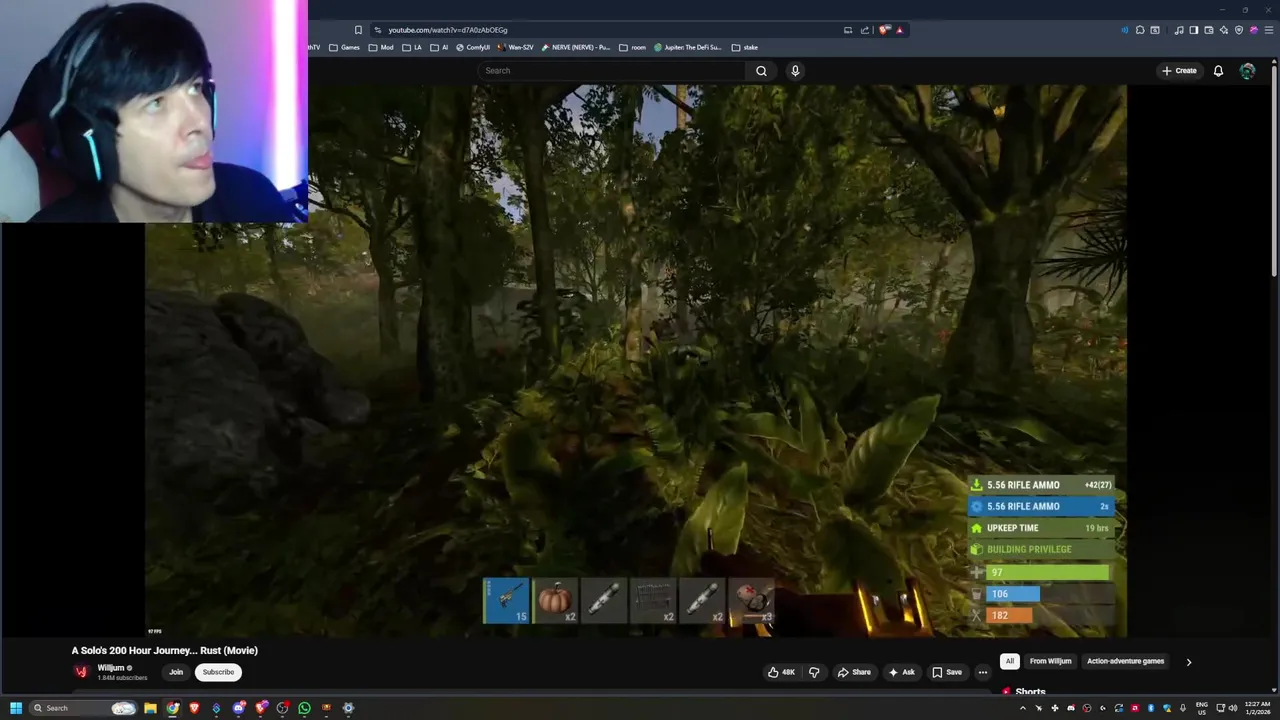Open the clock showing 12:27 AM

tap(1258, 708)
